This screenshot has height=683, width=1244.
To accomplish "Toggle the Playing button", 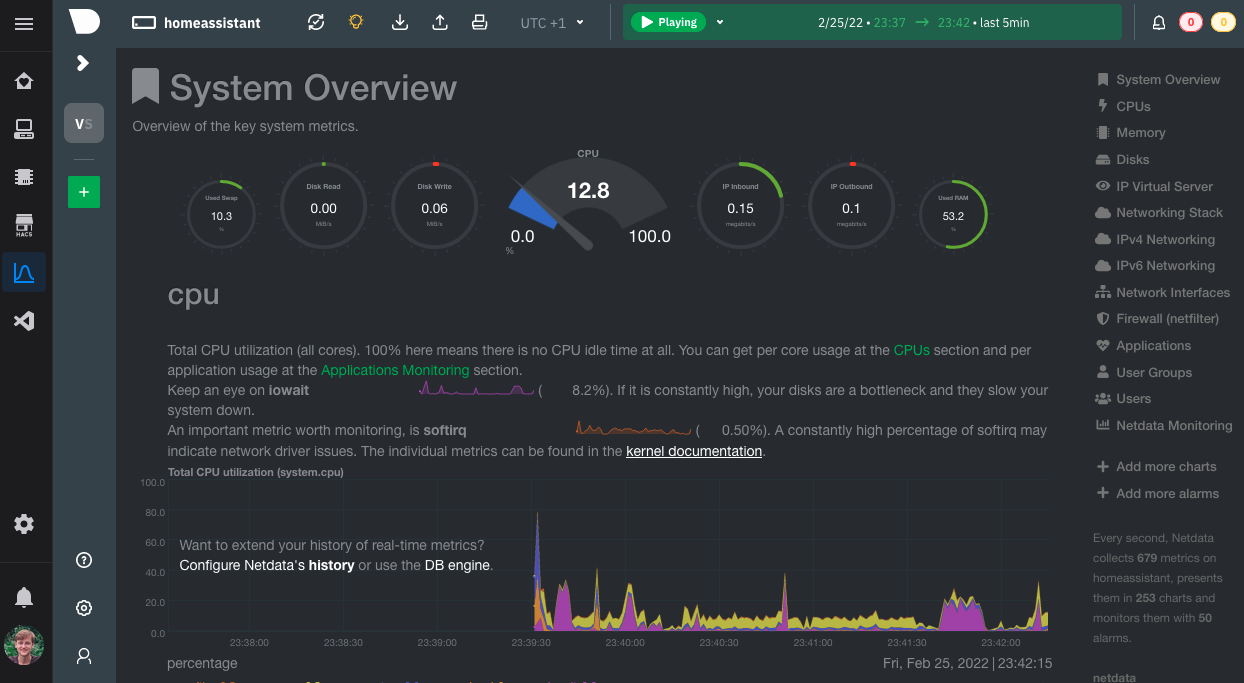I will click(x=668, y=22).
